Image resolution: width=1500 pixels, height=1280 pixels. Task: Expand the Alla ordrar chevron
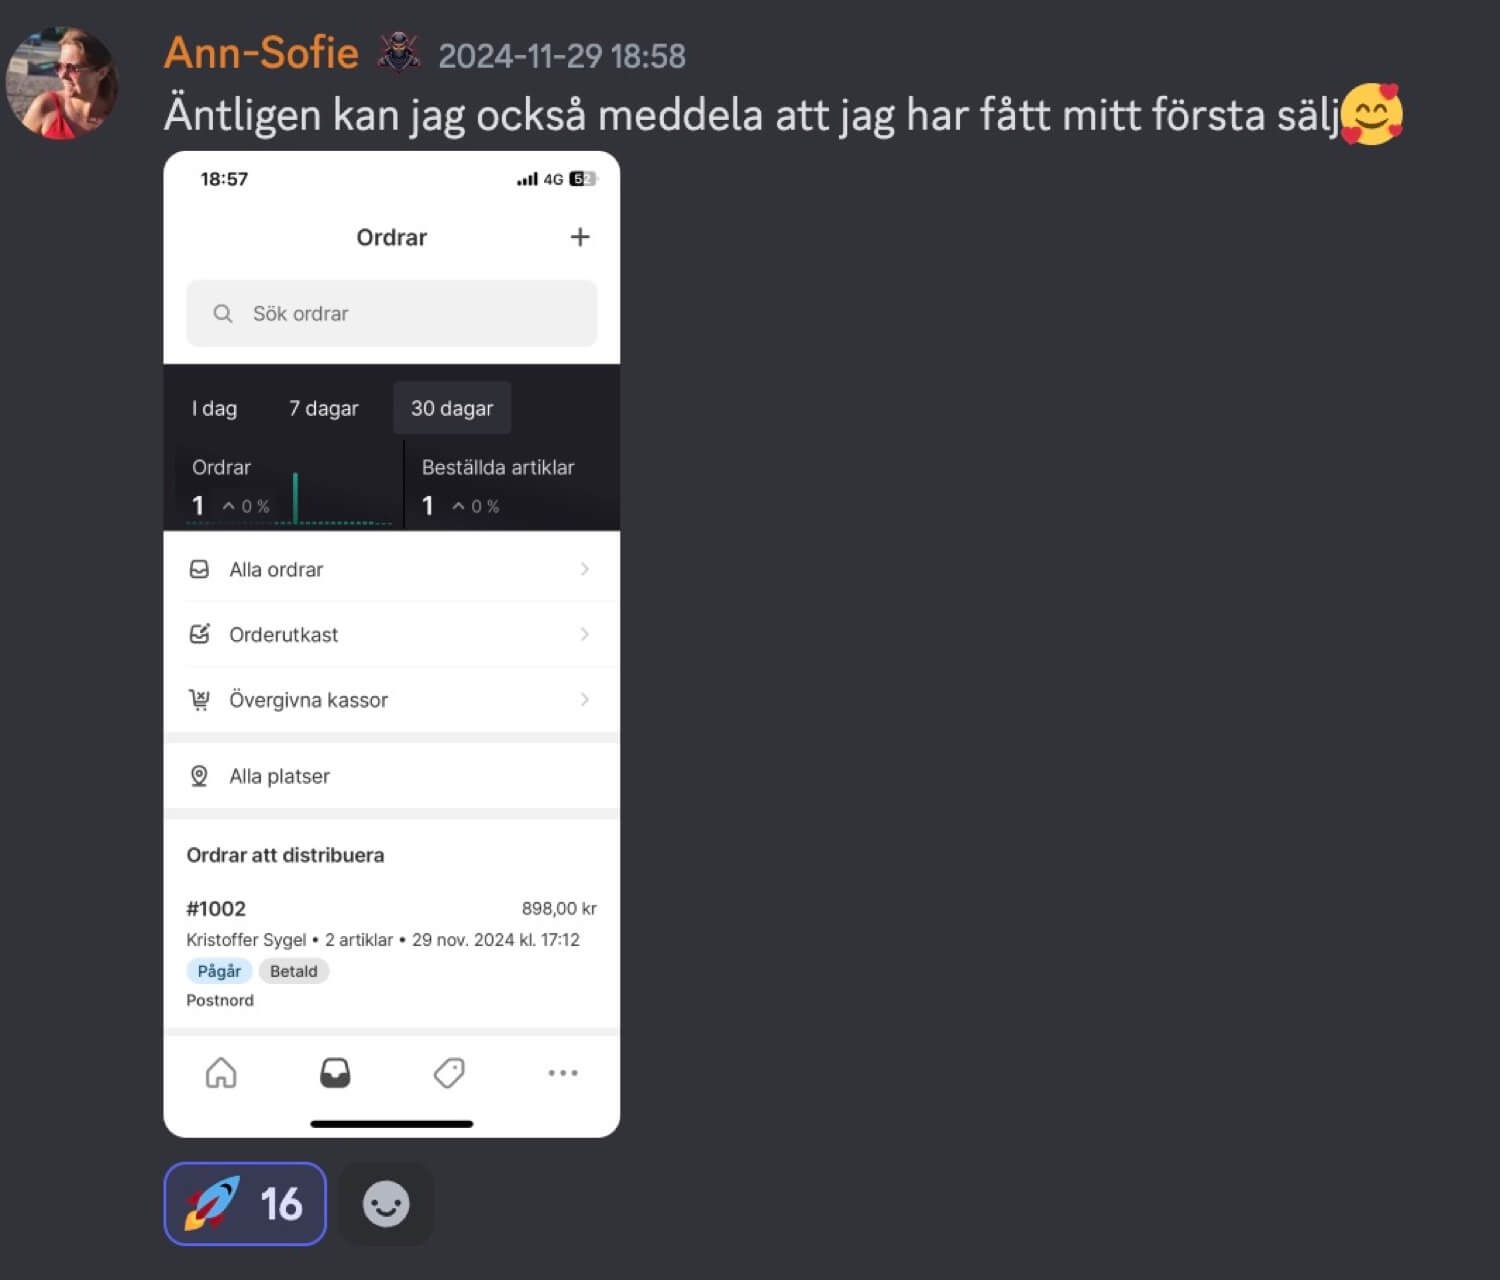(x=585, y=569)
